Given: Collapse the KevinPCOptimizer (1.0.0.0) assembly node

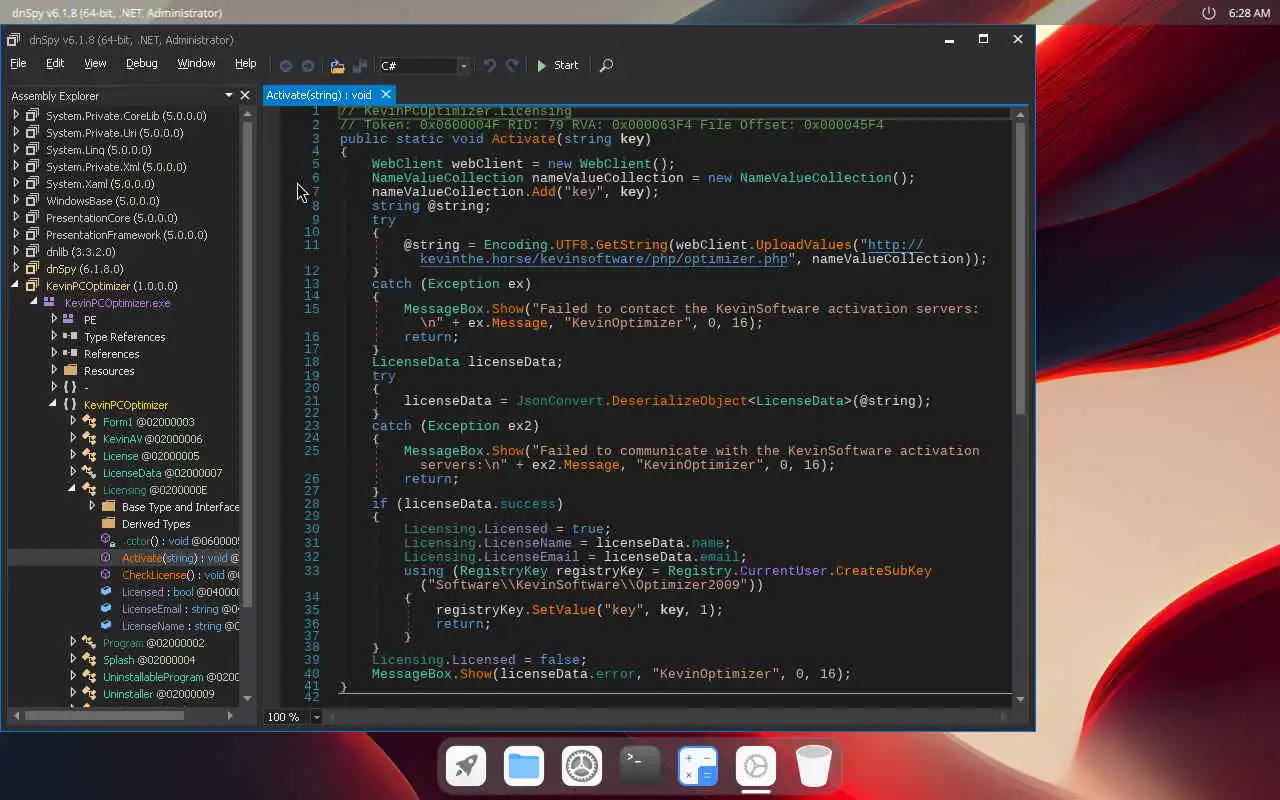Looking at the screenshot, I should coord(16,286).
